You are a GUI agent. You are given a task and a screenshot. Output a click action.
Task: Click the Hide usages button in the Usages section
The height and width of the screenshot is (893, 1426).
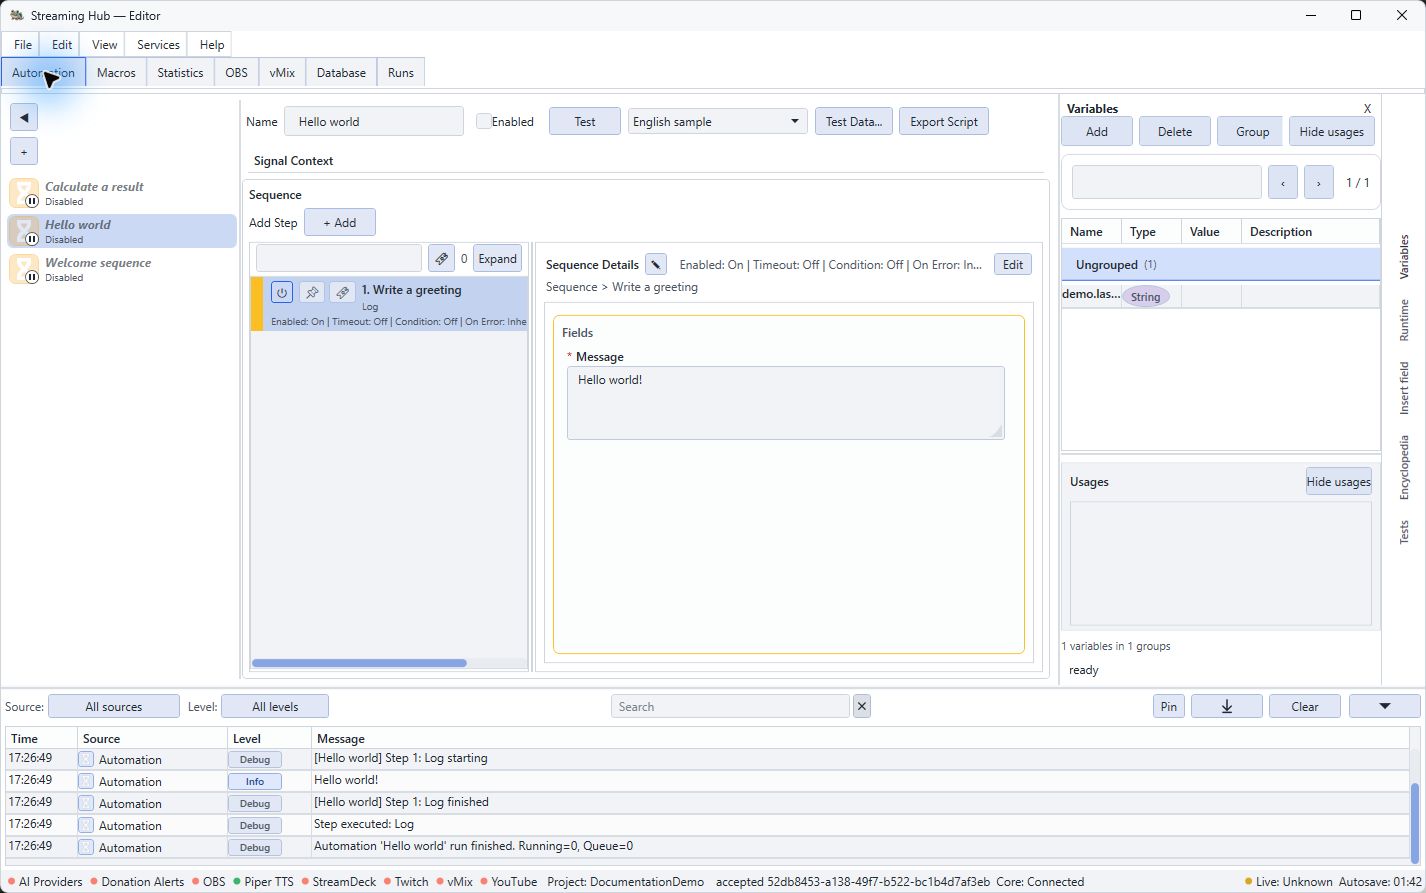tap(1338, 481)
